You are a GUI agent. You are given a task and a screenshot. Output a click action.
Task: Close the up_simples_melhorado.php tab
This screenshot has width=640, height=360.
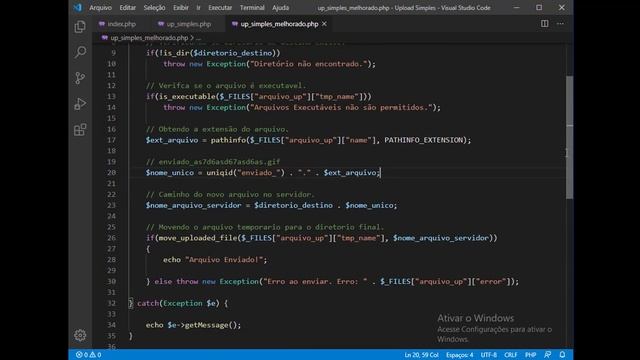[x=324, y=24]
